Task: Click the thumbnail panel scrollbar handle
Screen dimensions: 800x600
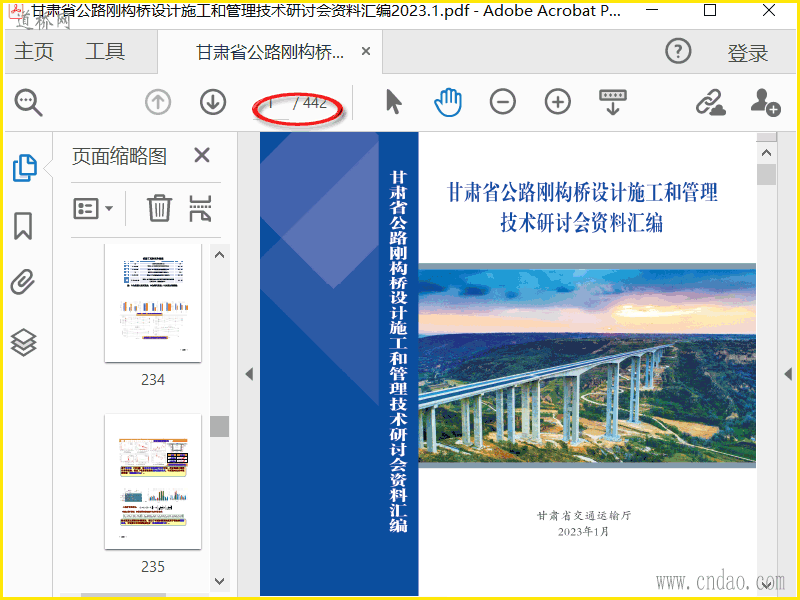Action: [x=219, y=426]
